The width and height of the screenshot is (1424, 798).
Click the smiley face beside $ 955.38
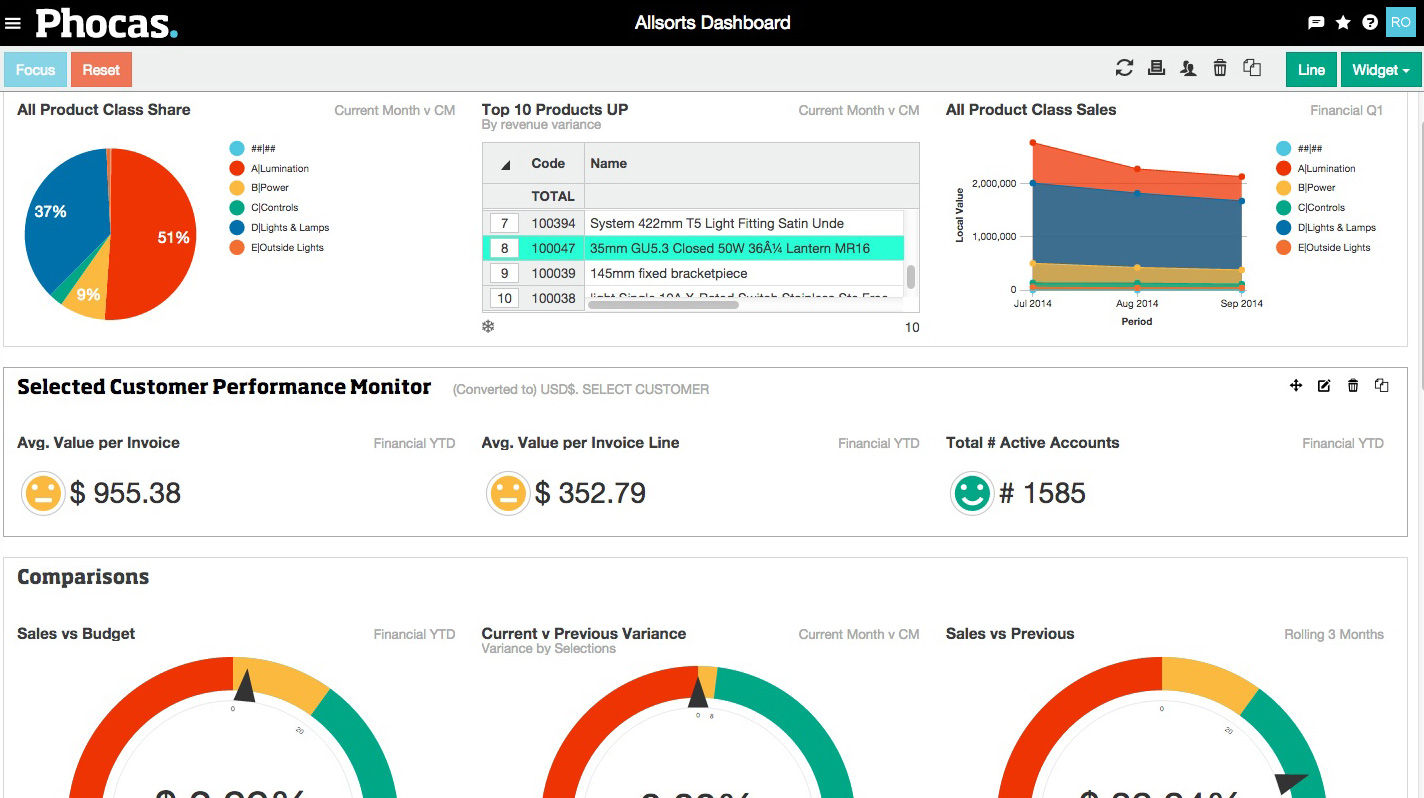(43, 493)
